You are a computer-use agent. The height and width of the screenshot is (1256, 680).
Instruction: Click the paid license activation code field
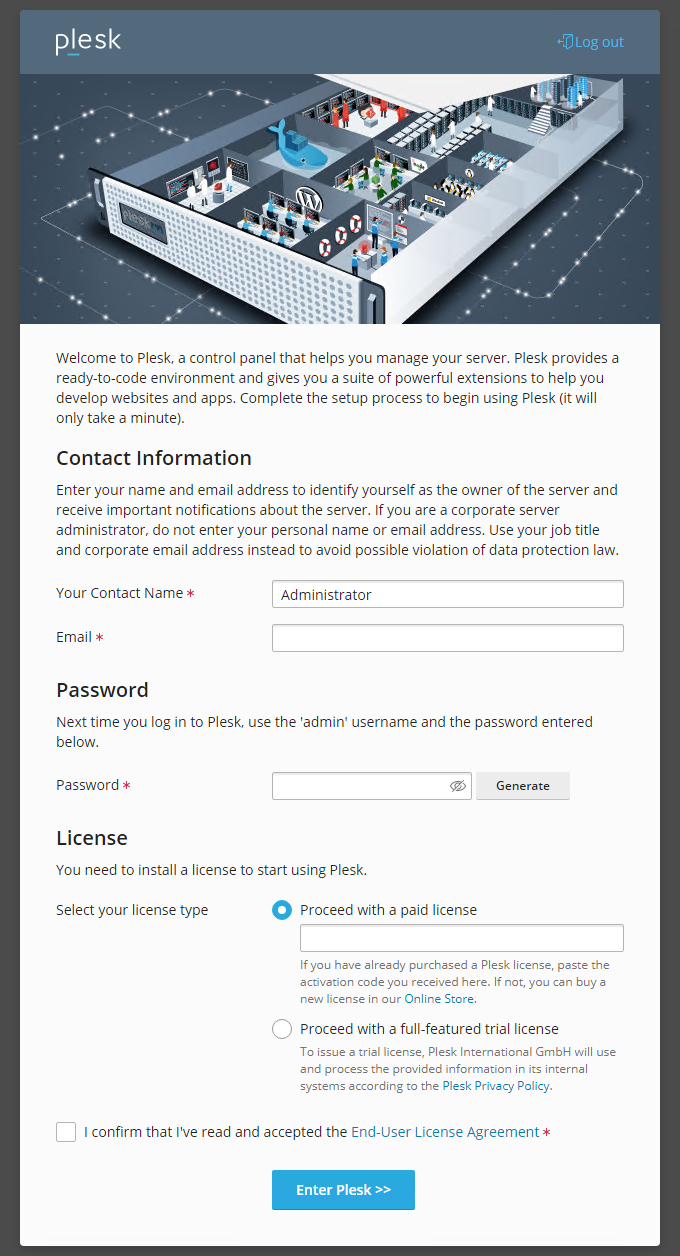[461, 938]
